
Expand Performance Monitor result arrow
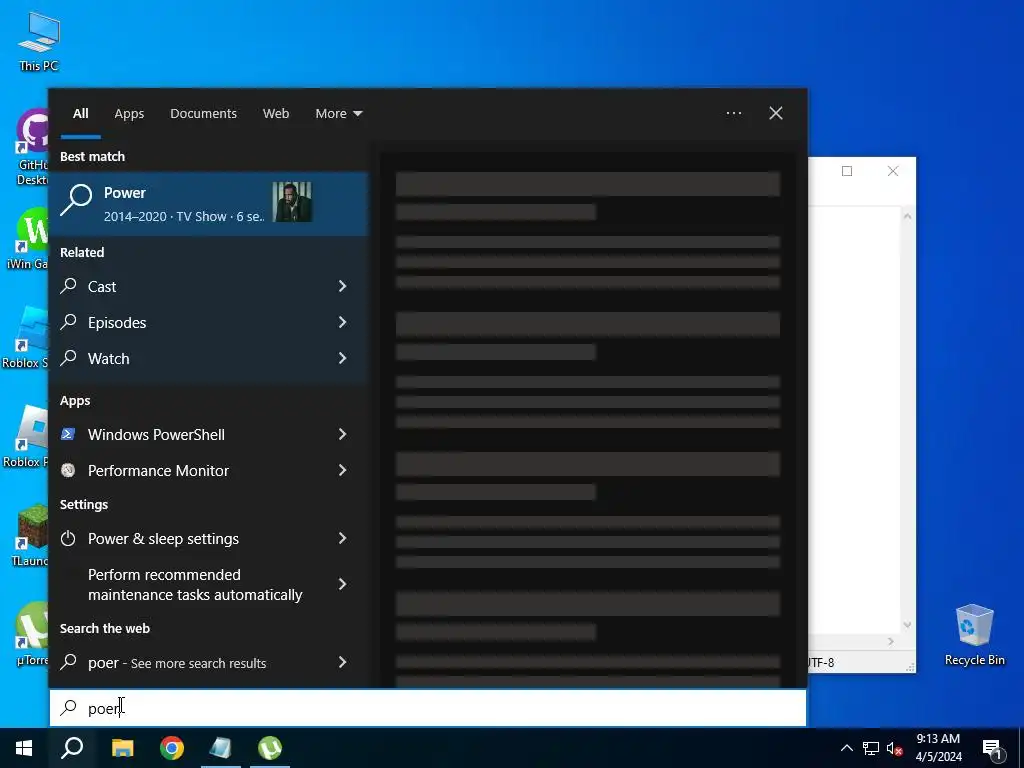[x=342, y=470]
